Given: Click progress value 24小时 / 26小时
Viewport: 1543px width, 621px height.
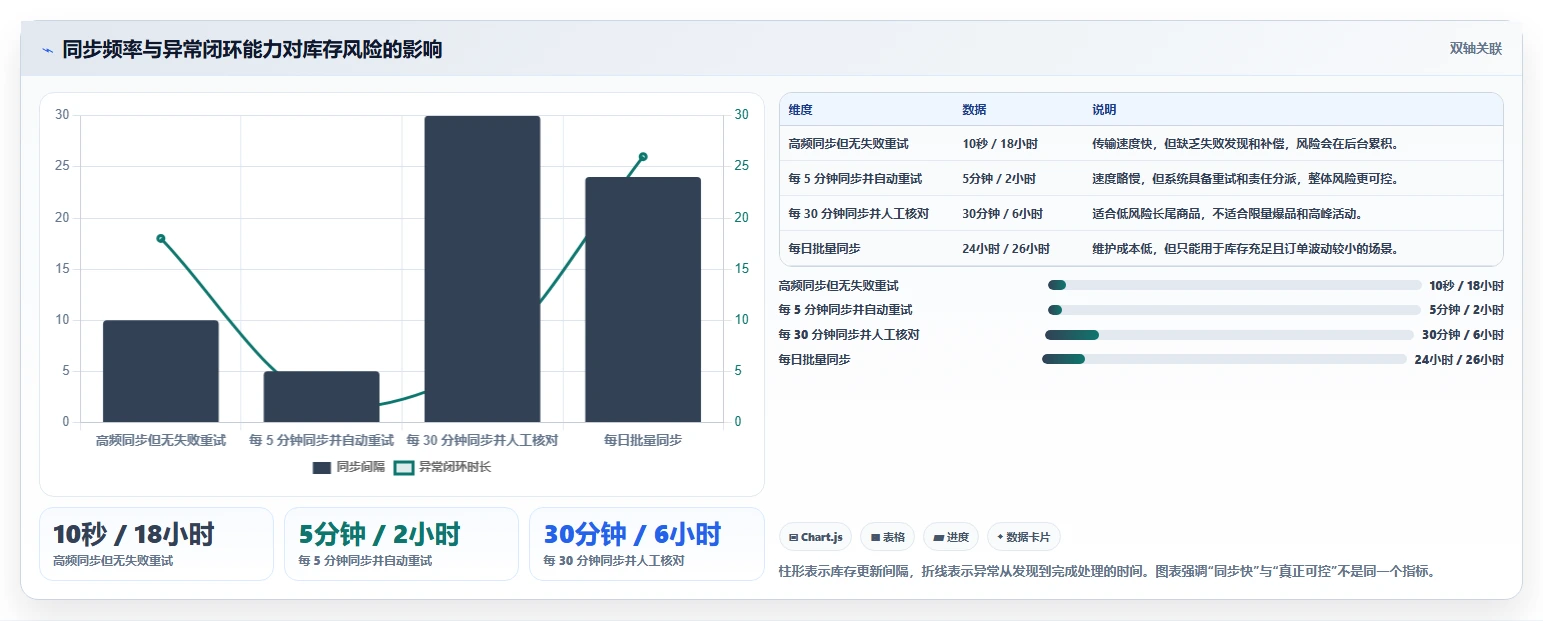Looking at the screenshot, I should coord(1459,360).
